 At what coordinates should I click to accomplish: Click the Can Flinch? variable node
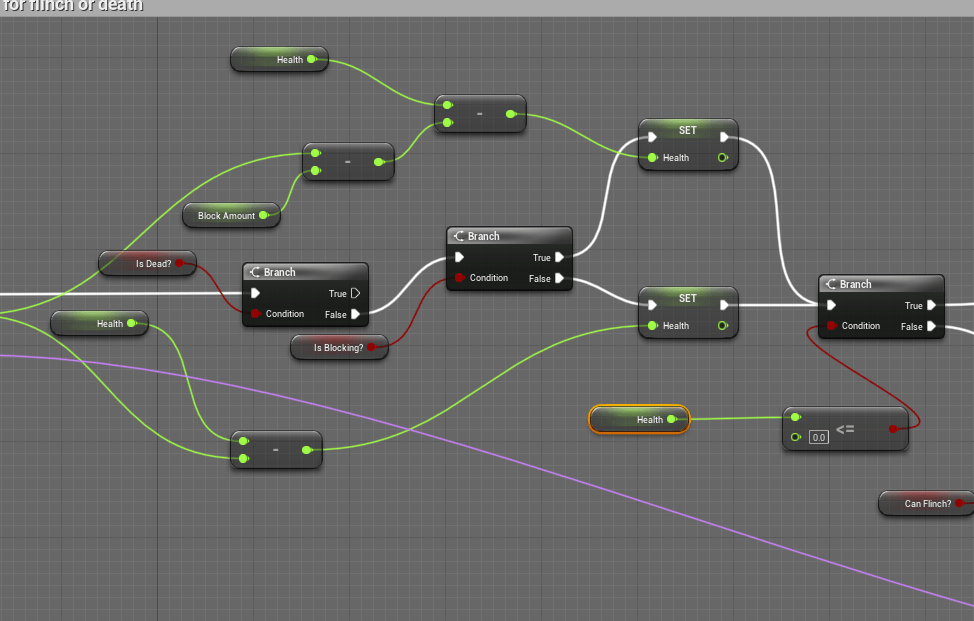[x=920, y=503]
